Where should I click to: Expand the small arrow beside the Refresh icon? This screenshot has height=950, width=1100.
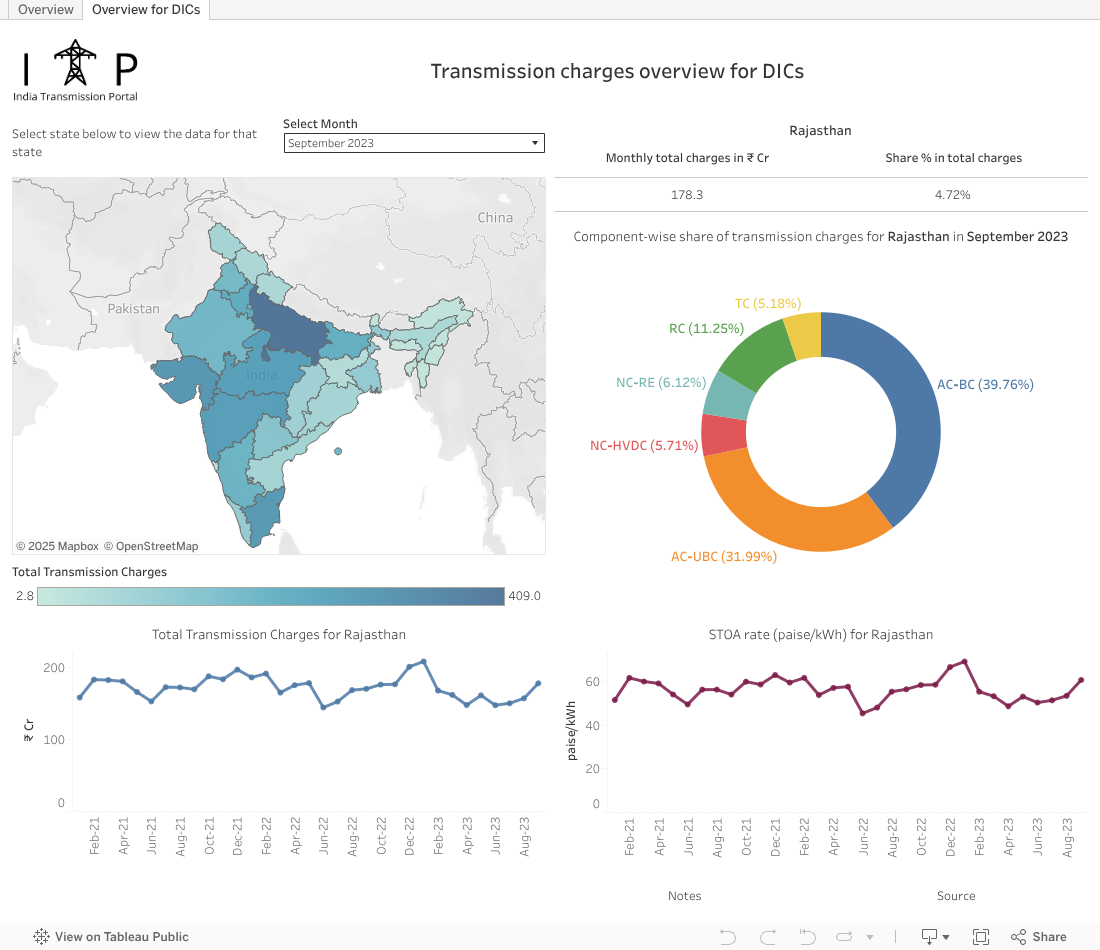pyautogui.click(x=869, y=938)
